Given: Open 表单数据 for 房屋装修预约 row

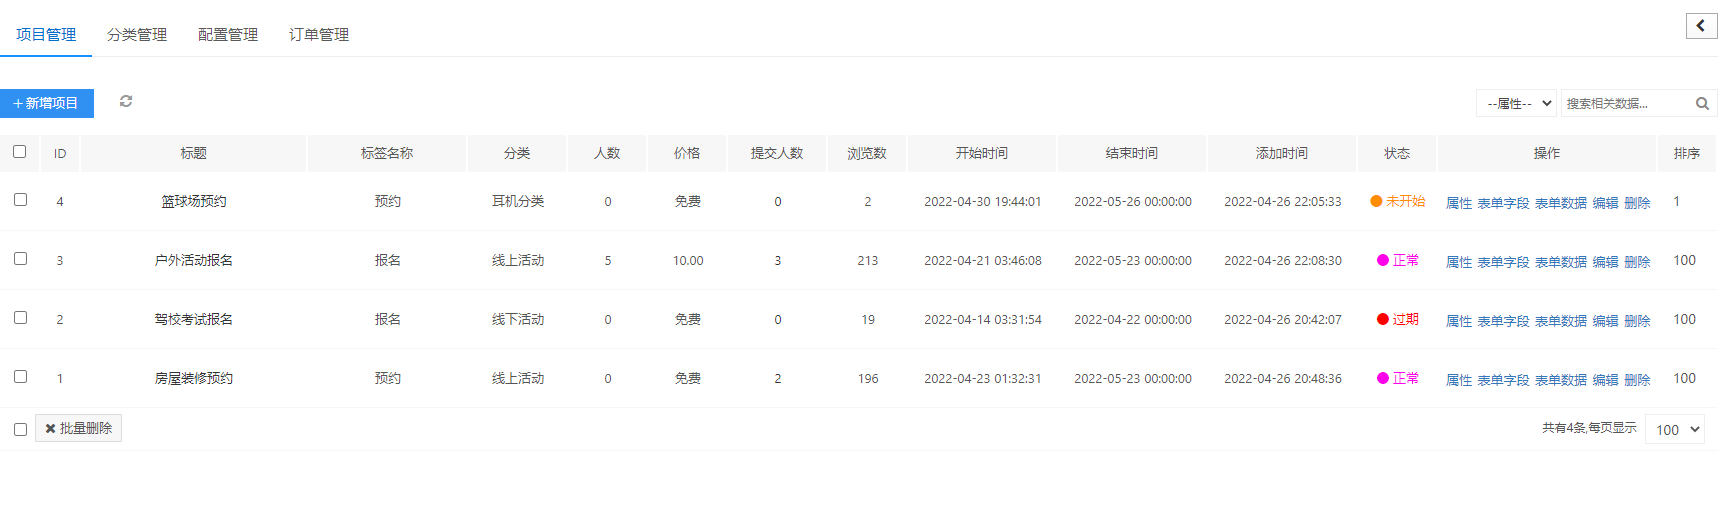Looking at the screenshot, I should [1561, 380].
